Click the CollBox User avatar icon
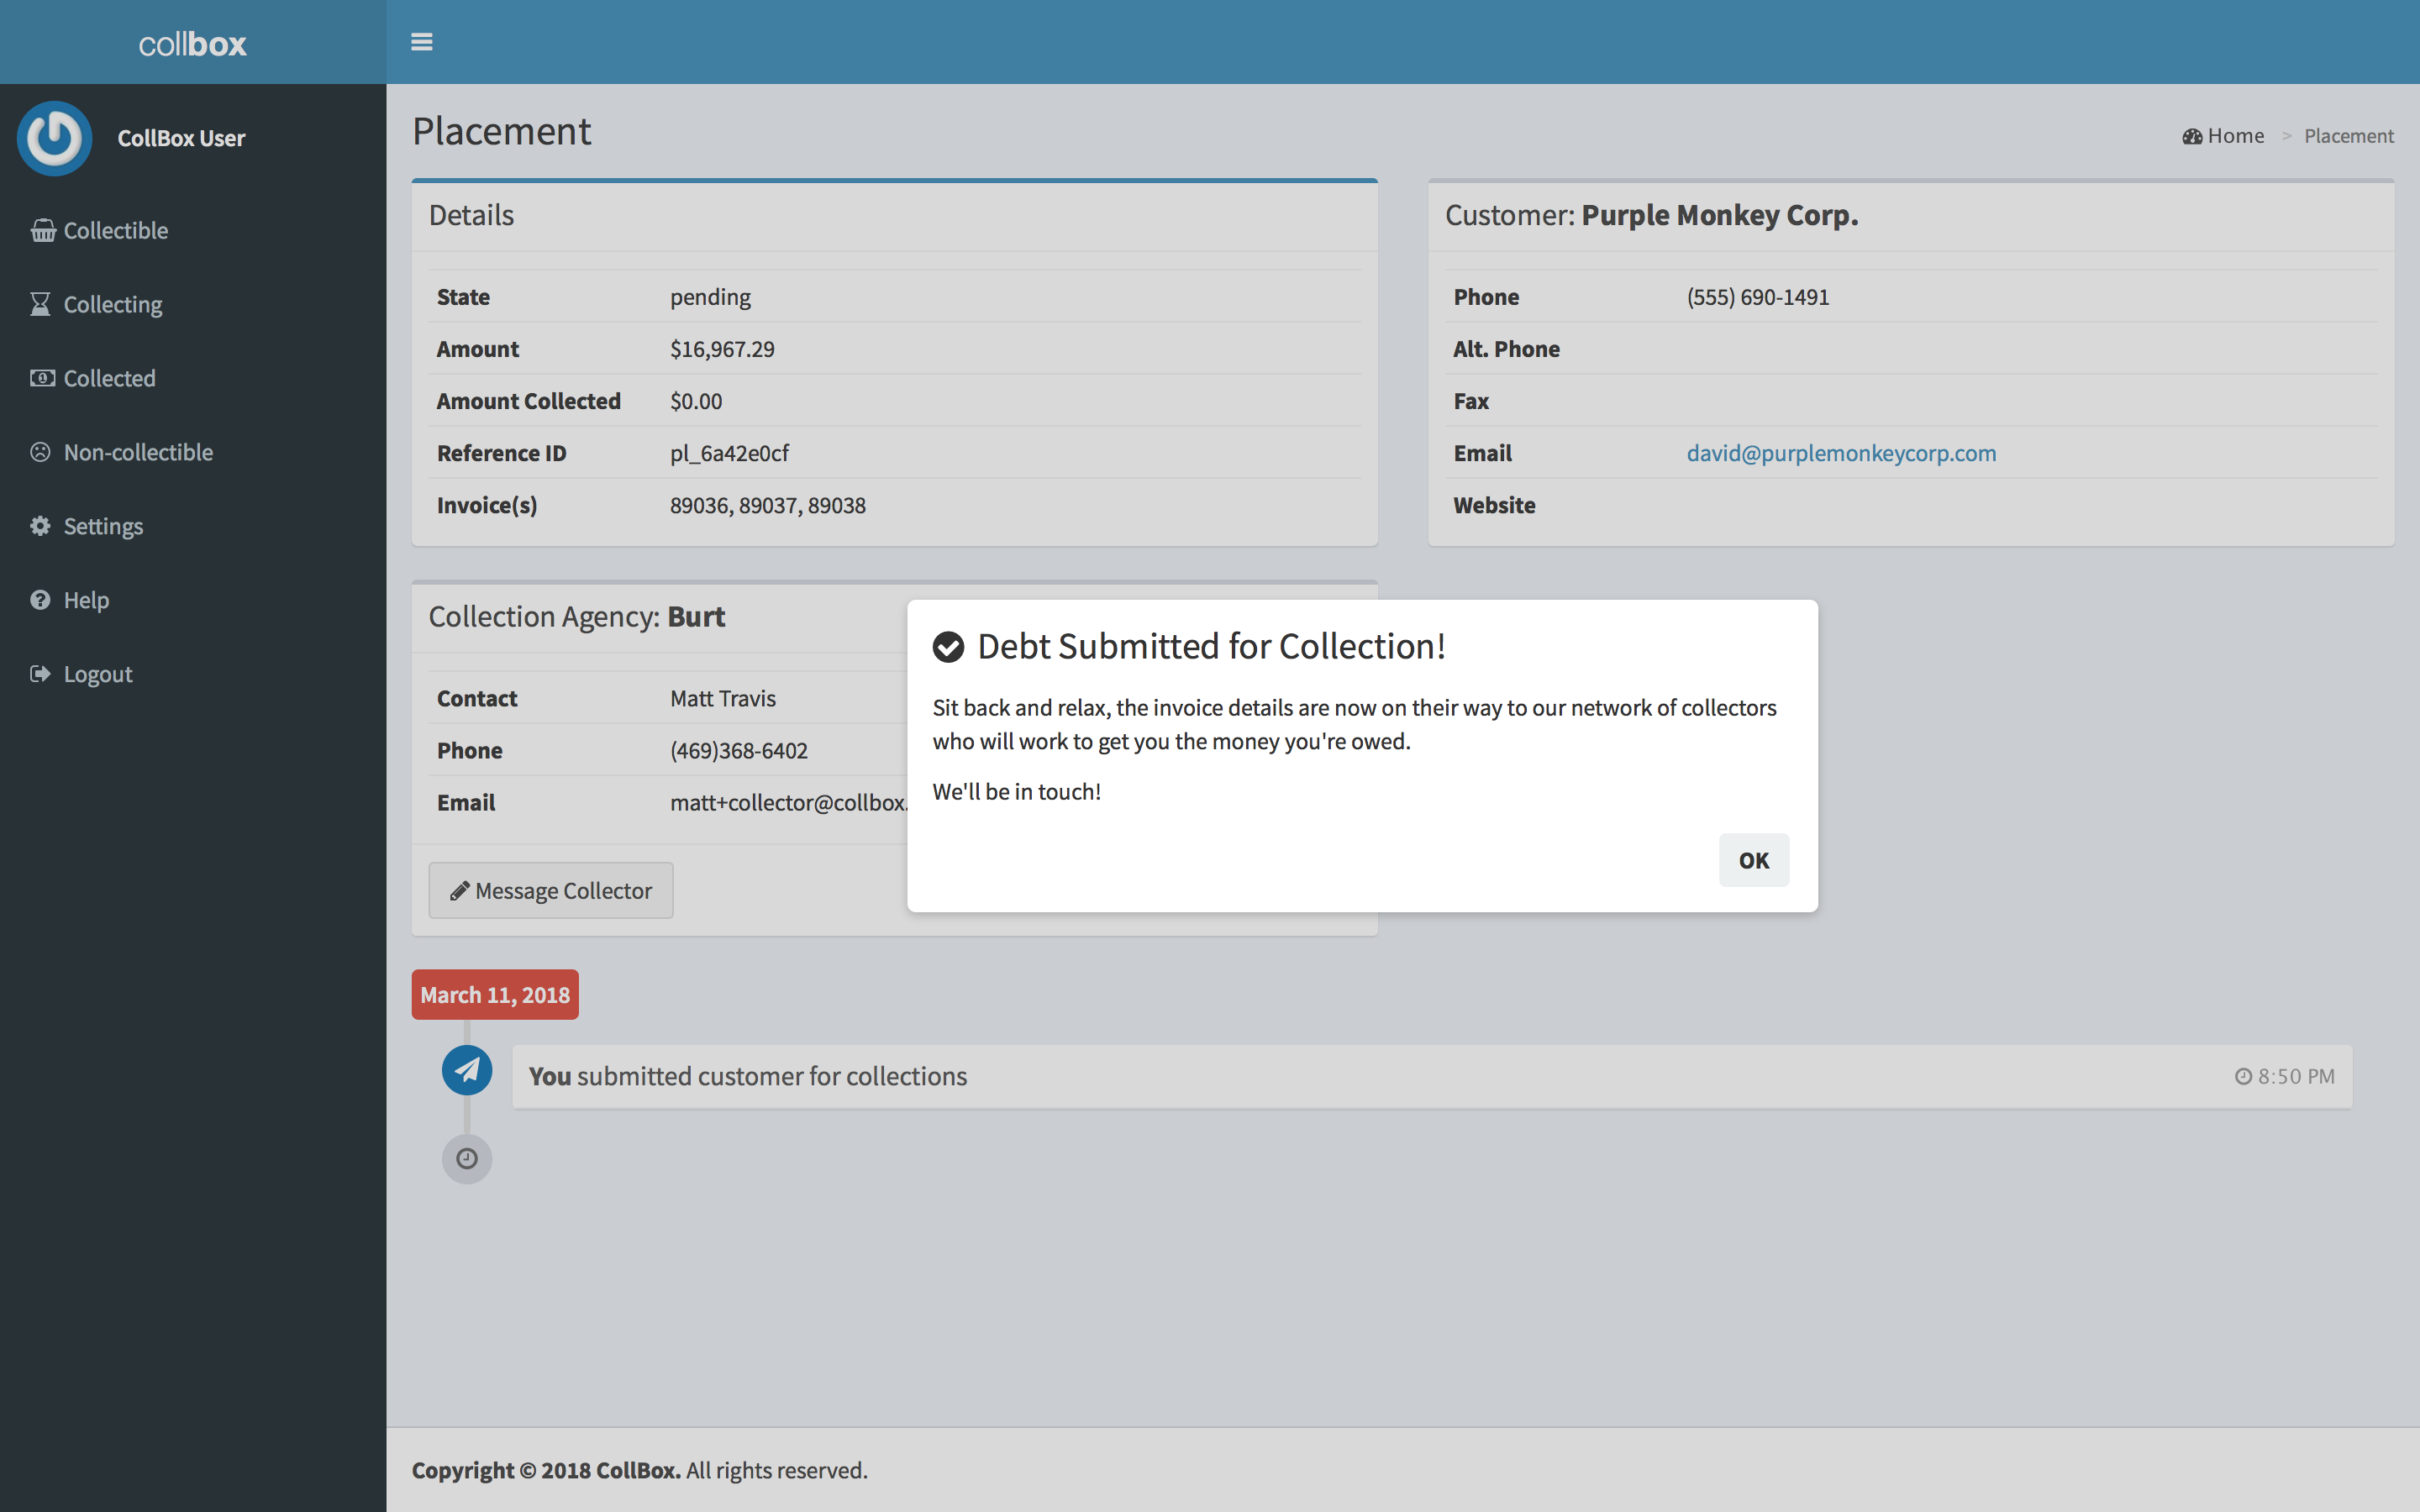Screen dimensions: 2420x1512 [x=55, y=138]
